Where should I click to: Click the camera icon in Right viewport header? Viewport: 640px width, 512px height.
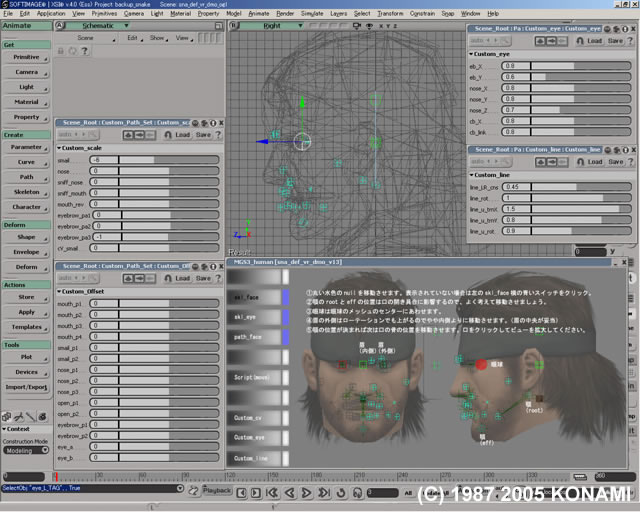[x=357, y=26]
